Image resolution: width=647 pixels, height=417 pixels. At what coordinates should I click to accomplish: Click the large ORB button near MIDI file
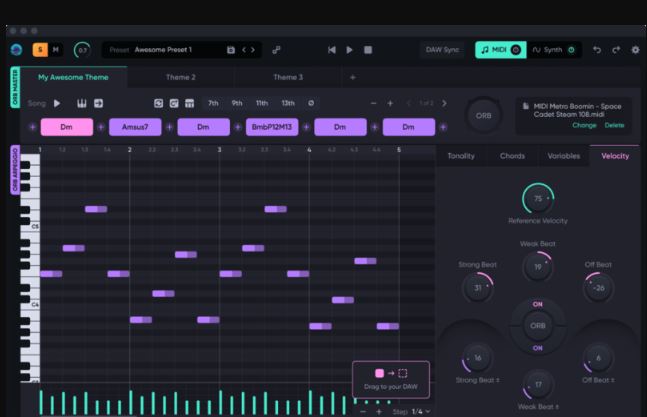(x=483, y=116)
